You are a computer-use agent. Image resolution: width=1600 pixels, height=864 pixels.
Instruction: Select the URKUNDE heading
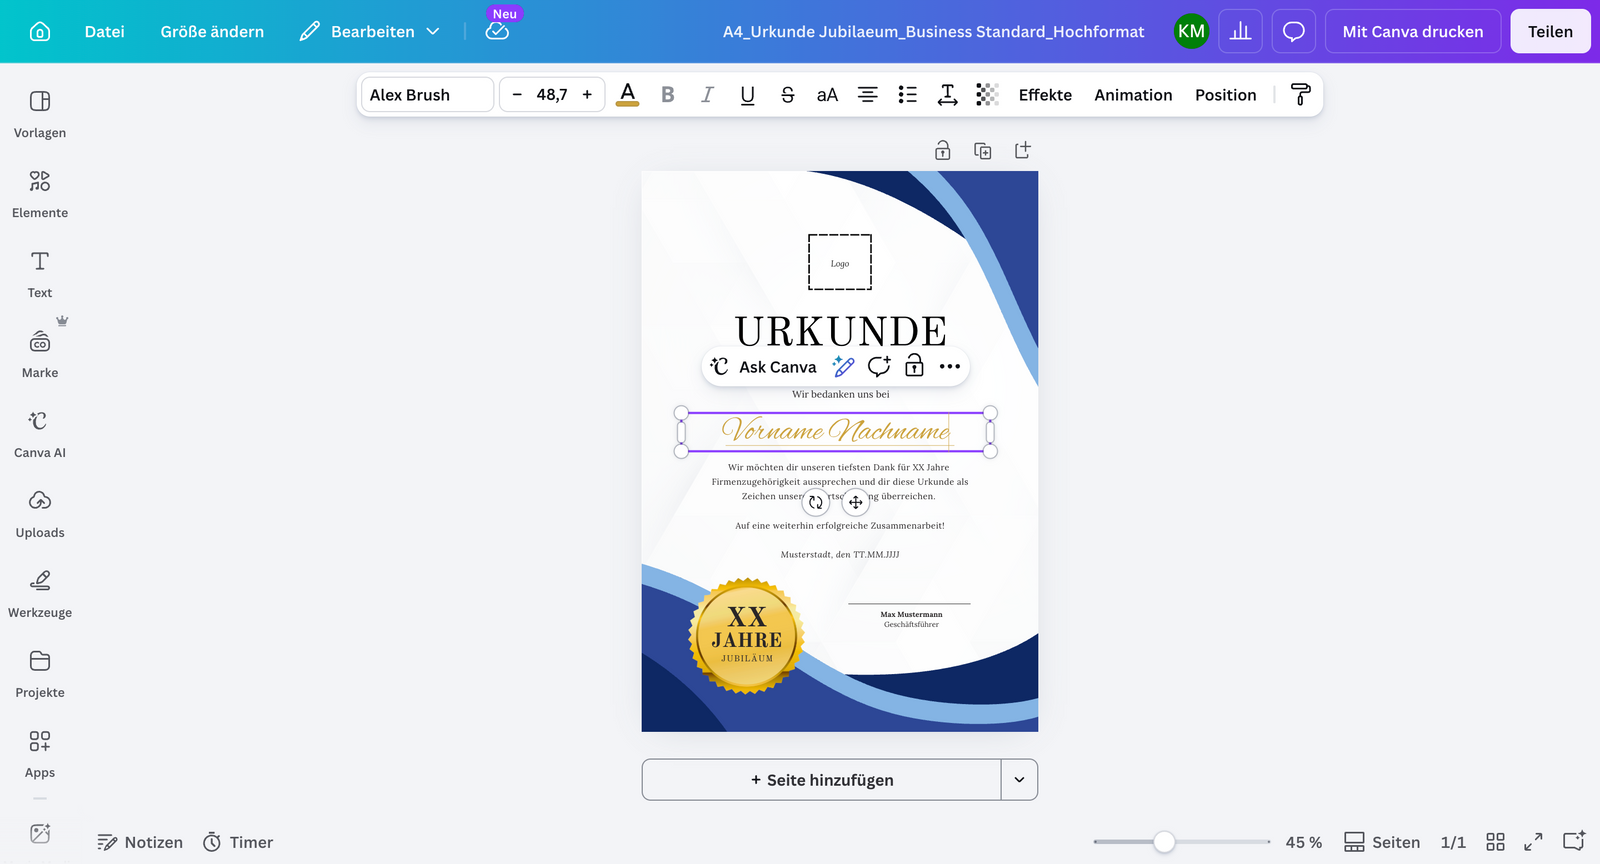(840, 331)
